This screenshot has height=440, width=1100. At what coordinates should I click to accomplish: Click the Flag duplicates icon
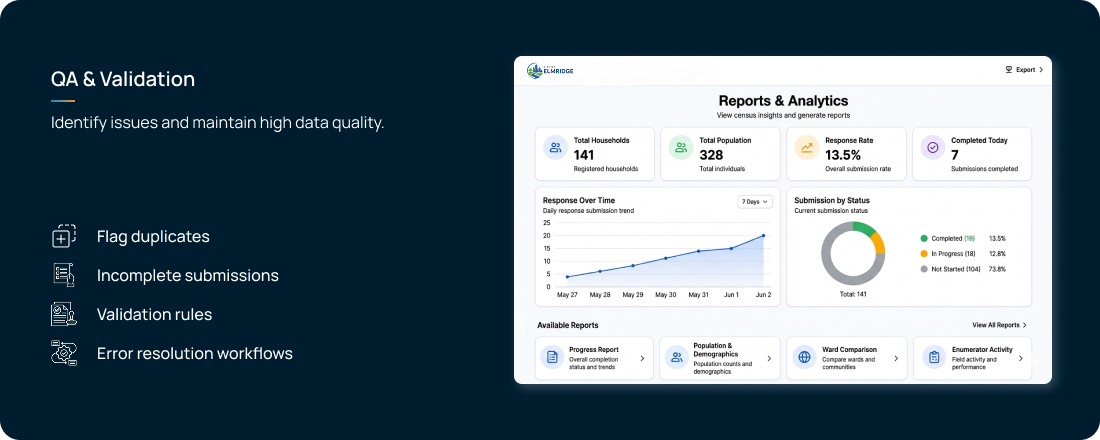[x=64, y=236]
